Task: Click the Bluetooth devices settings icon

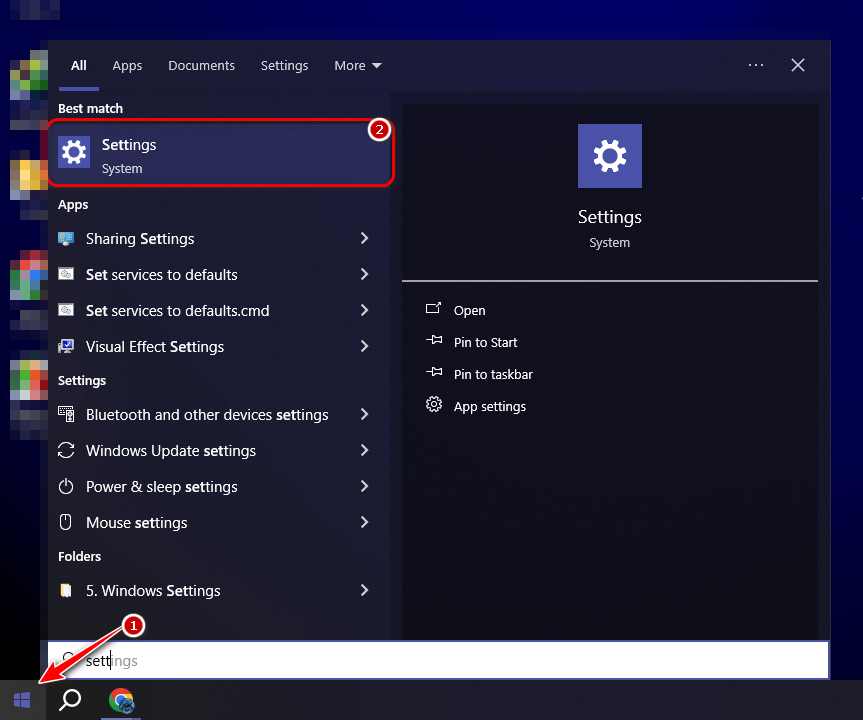Action: click(66, 414)
